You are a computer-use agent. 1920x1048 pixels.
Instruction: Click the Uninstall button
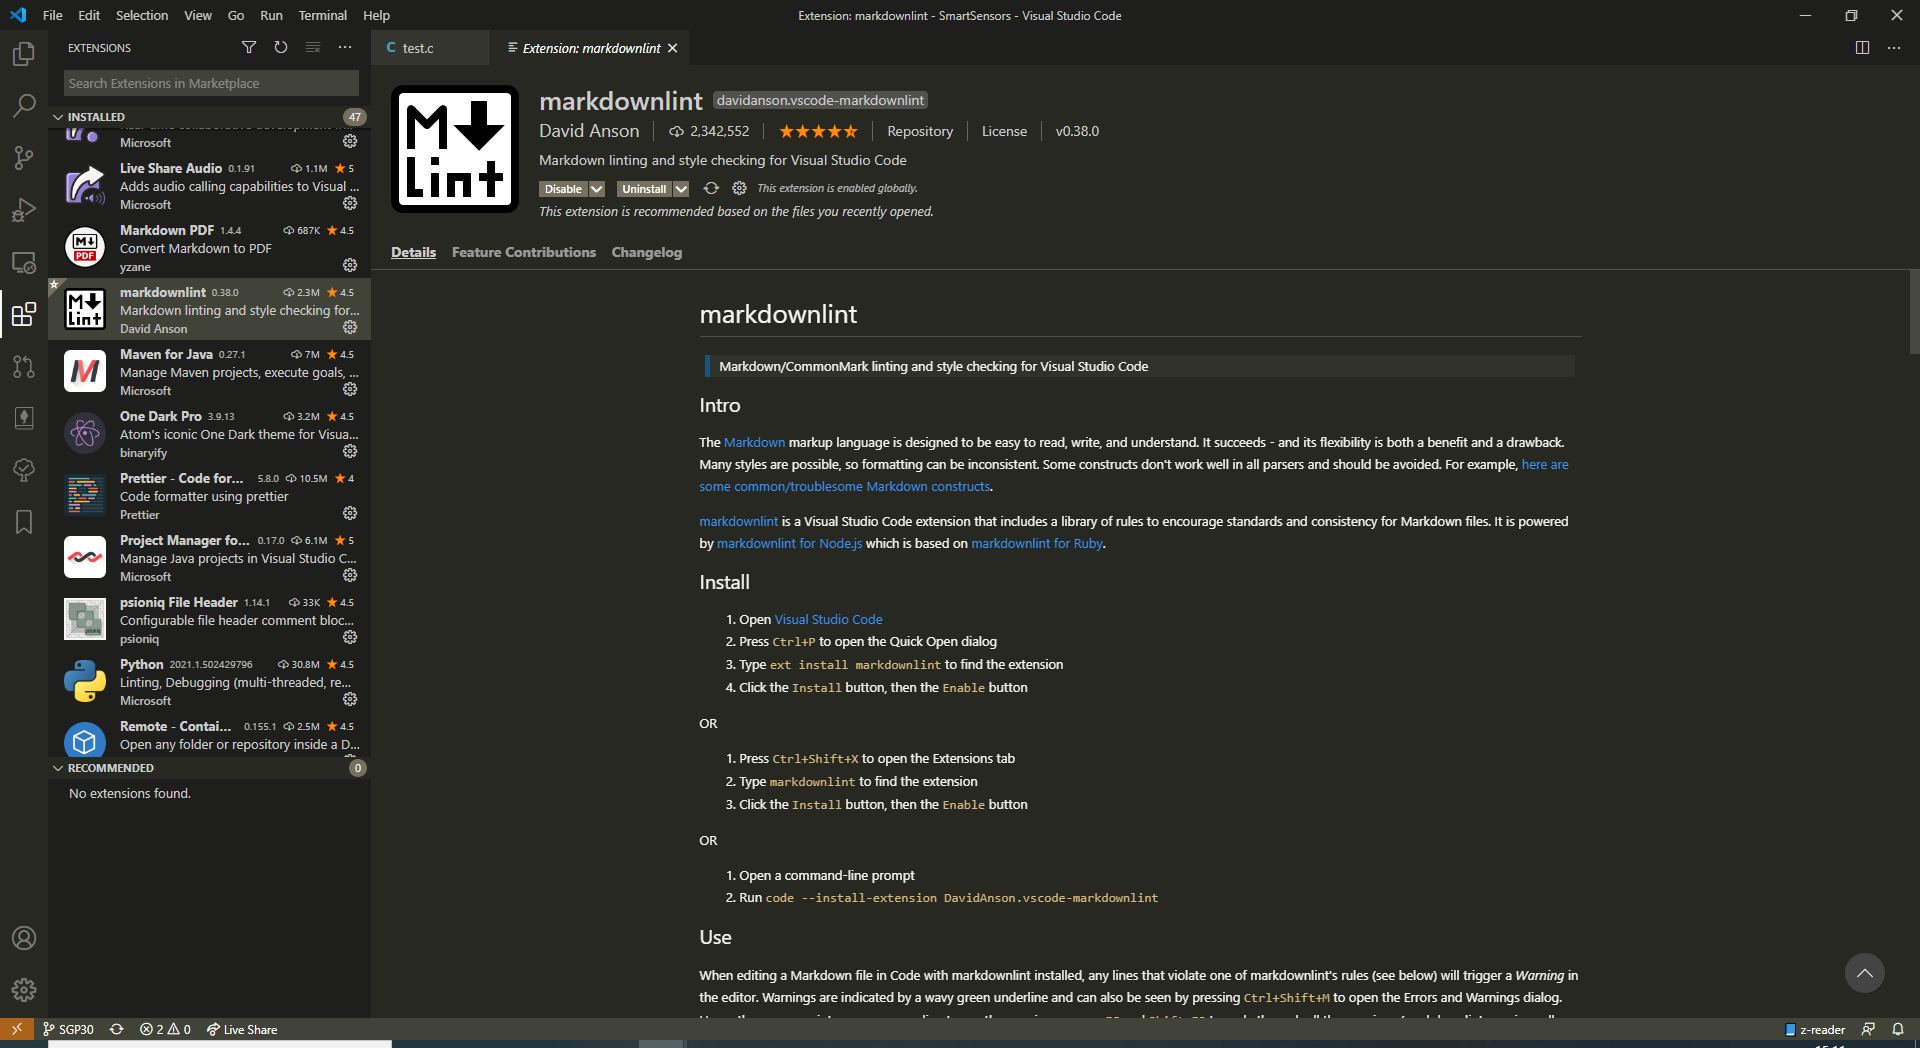tap(644, 189)
